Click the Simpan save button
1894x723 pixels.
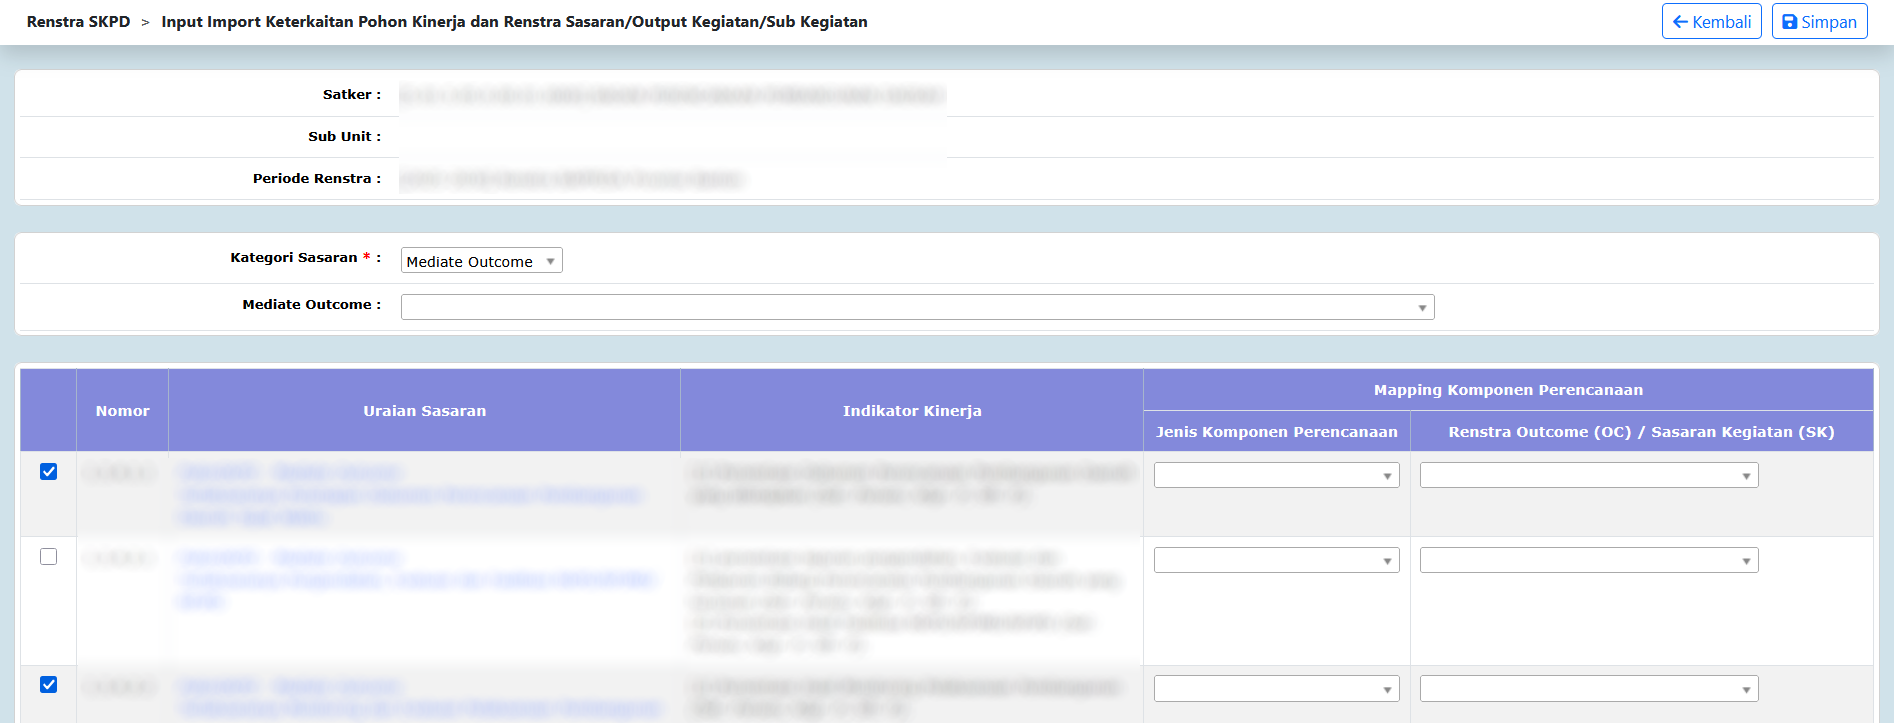click(x=1819, y=22)
